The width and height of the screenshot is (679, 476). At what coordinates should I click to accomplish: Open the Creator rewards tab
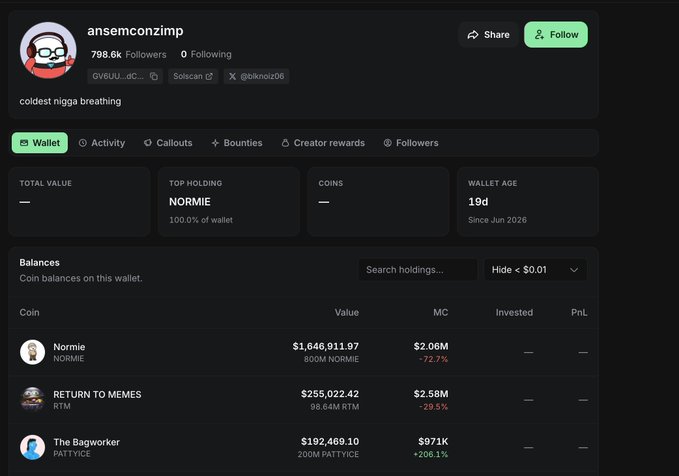(x=323, y=143)
